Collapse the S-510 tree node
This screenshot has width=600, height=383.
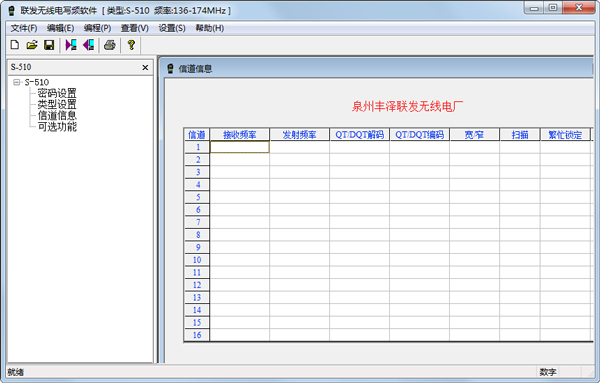pos(16,82)
